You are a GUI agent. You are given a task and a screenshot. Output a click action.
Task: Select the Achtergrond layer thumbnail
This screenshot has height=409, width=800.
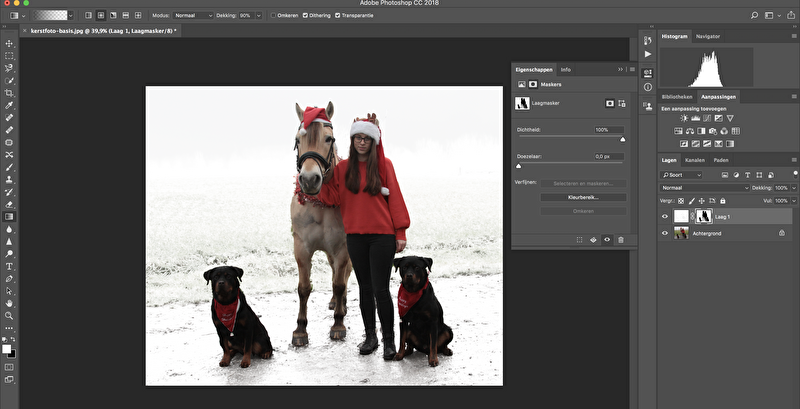(681, 233)
